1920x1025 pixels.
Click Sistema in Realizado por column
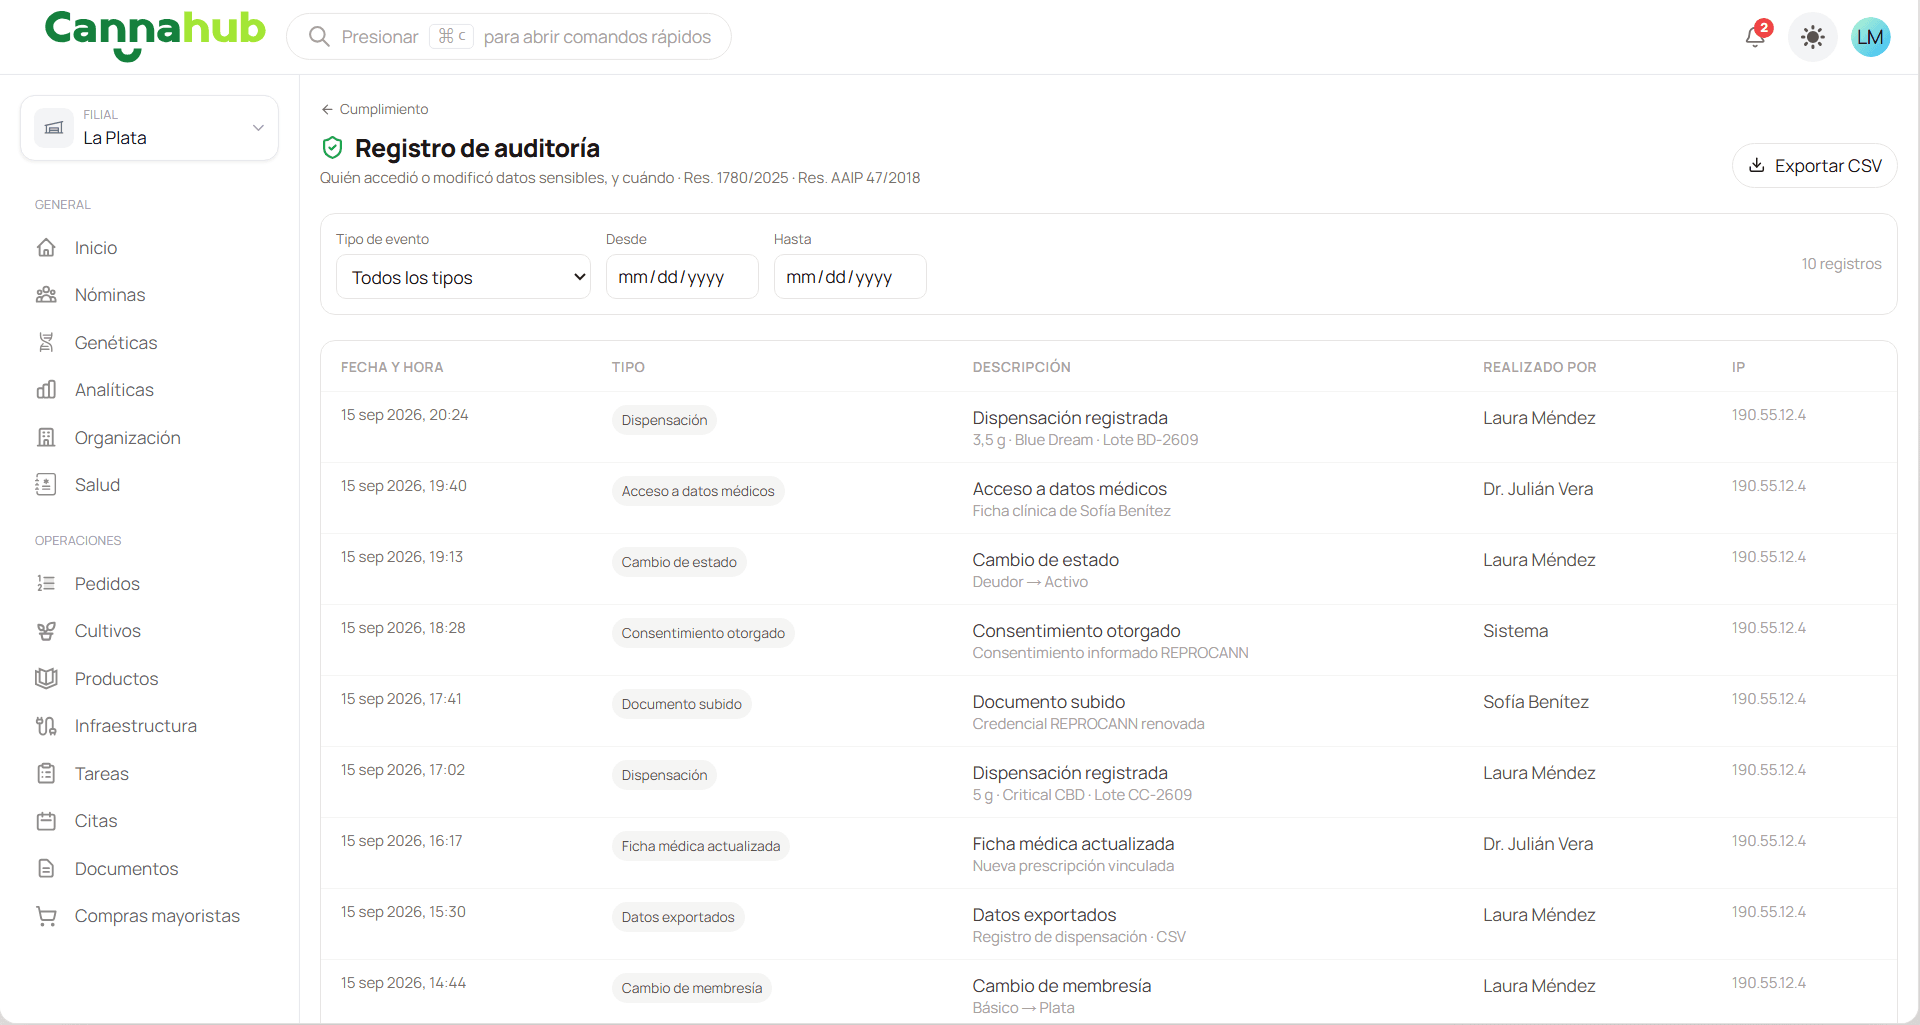pyautogui.click(x=1515, y=631)
